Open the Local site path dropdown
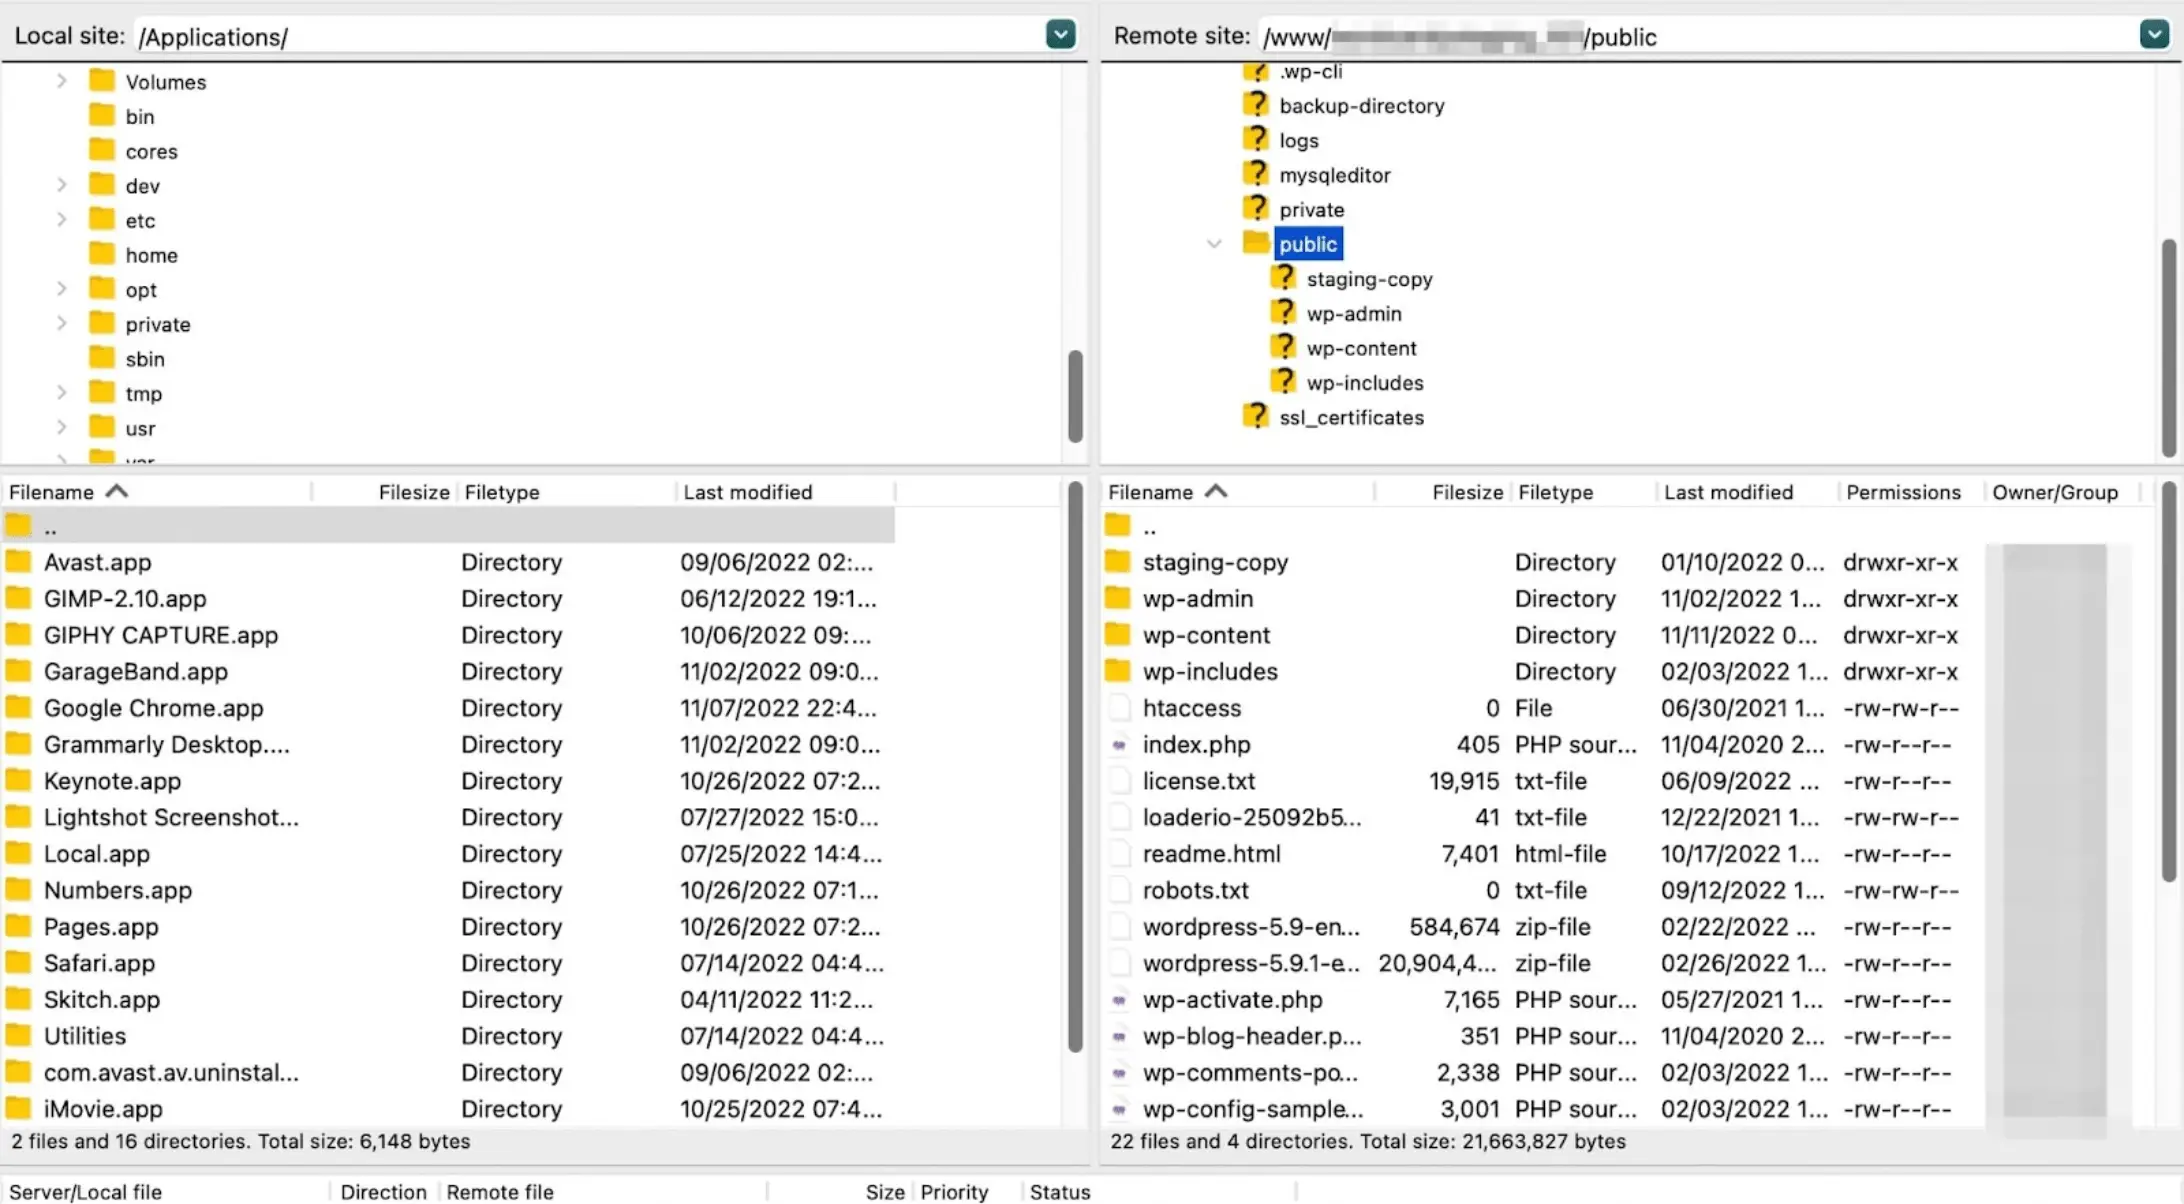This screenshot has height=1204, width=2184. (x=1060, y=35)
